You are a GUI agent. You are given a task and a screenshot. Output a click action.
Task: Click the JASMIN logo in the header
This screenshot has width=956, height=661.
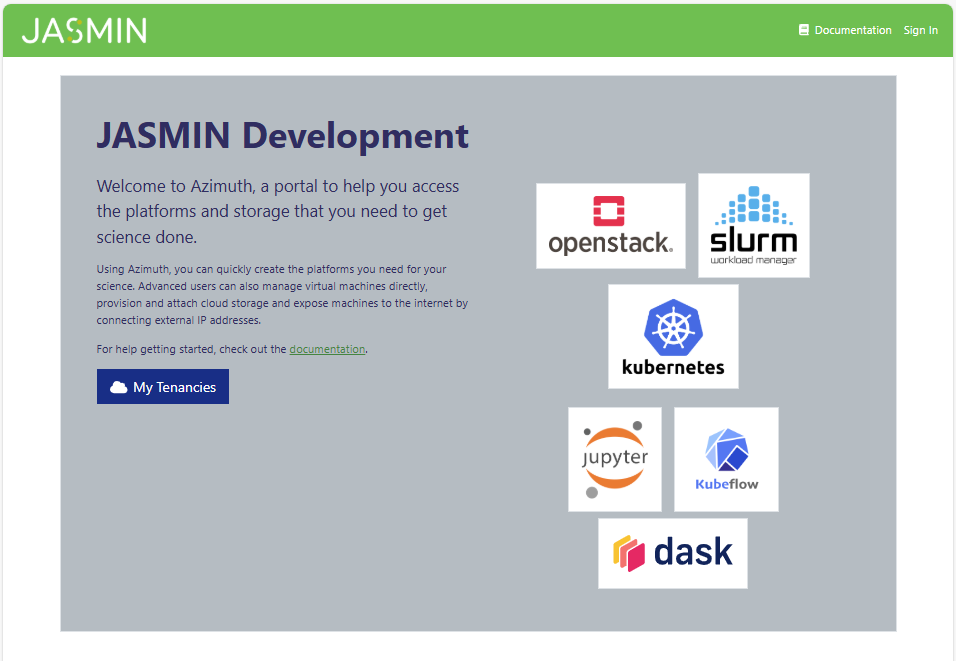click(84, 30)
